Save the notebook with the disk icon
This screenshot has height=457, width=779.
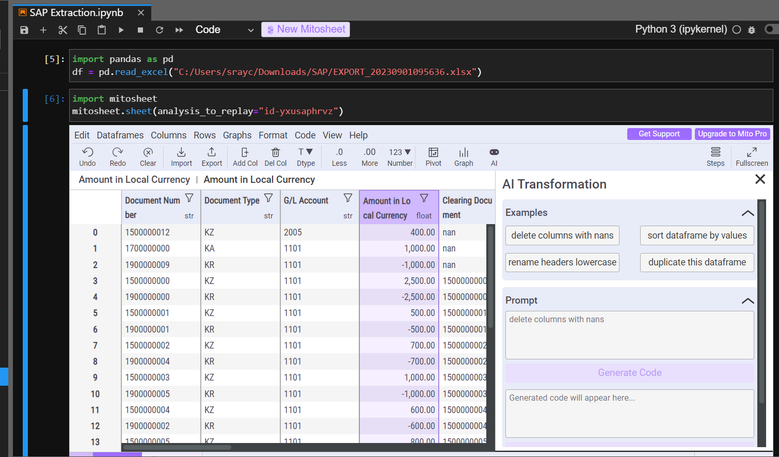point(24,30)
